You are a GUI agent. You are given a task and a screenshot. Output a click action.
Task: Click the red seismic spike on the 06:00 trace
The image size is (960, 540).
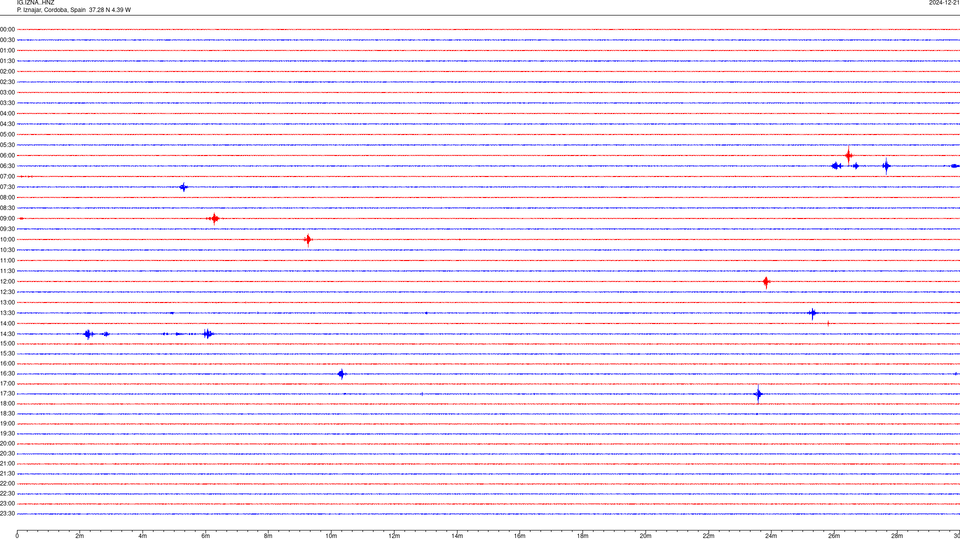[x=849, y=156]
